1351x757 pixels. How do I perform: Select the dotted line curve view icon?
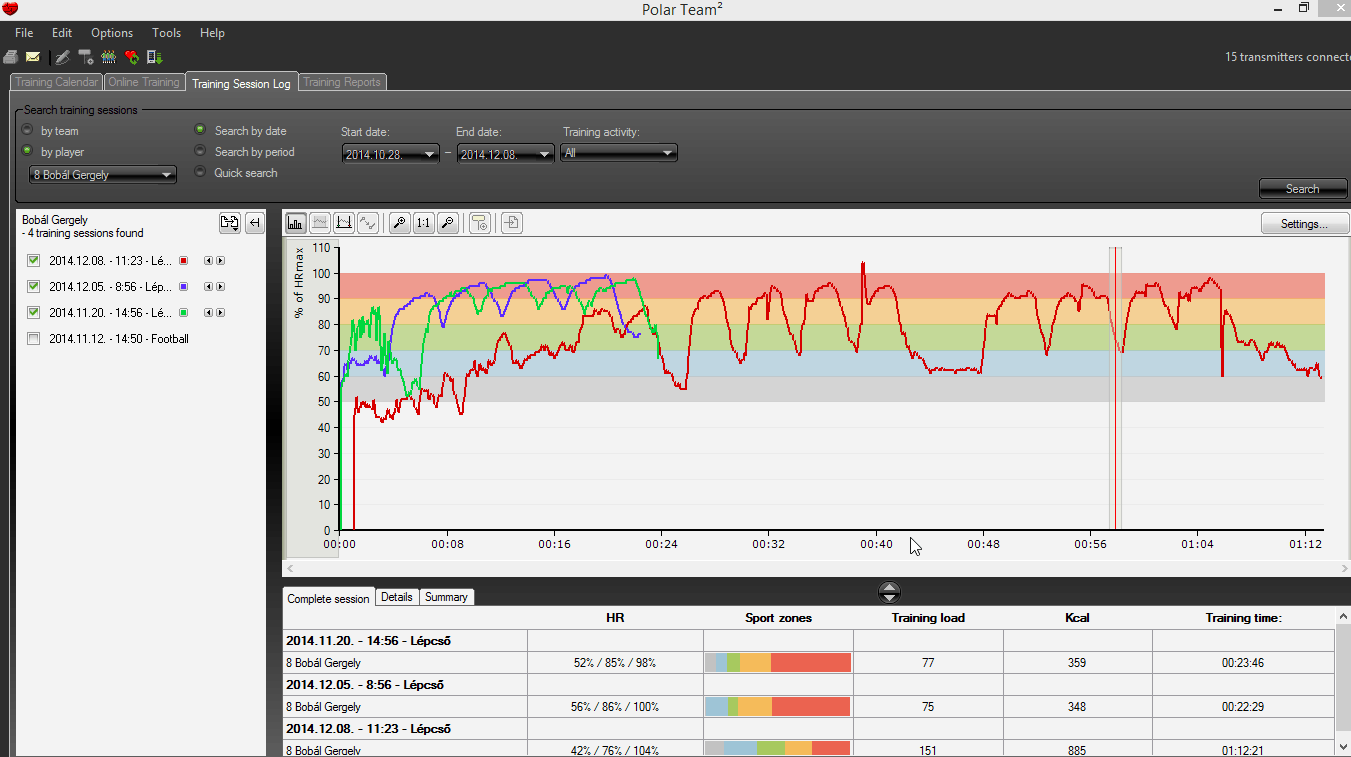click(368, 223)
